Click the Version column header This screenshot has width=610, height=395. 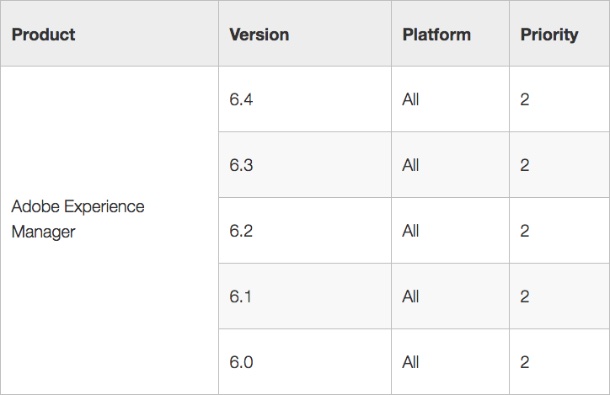(x=305, y=33)
